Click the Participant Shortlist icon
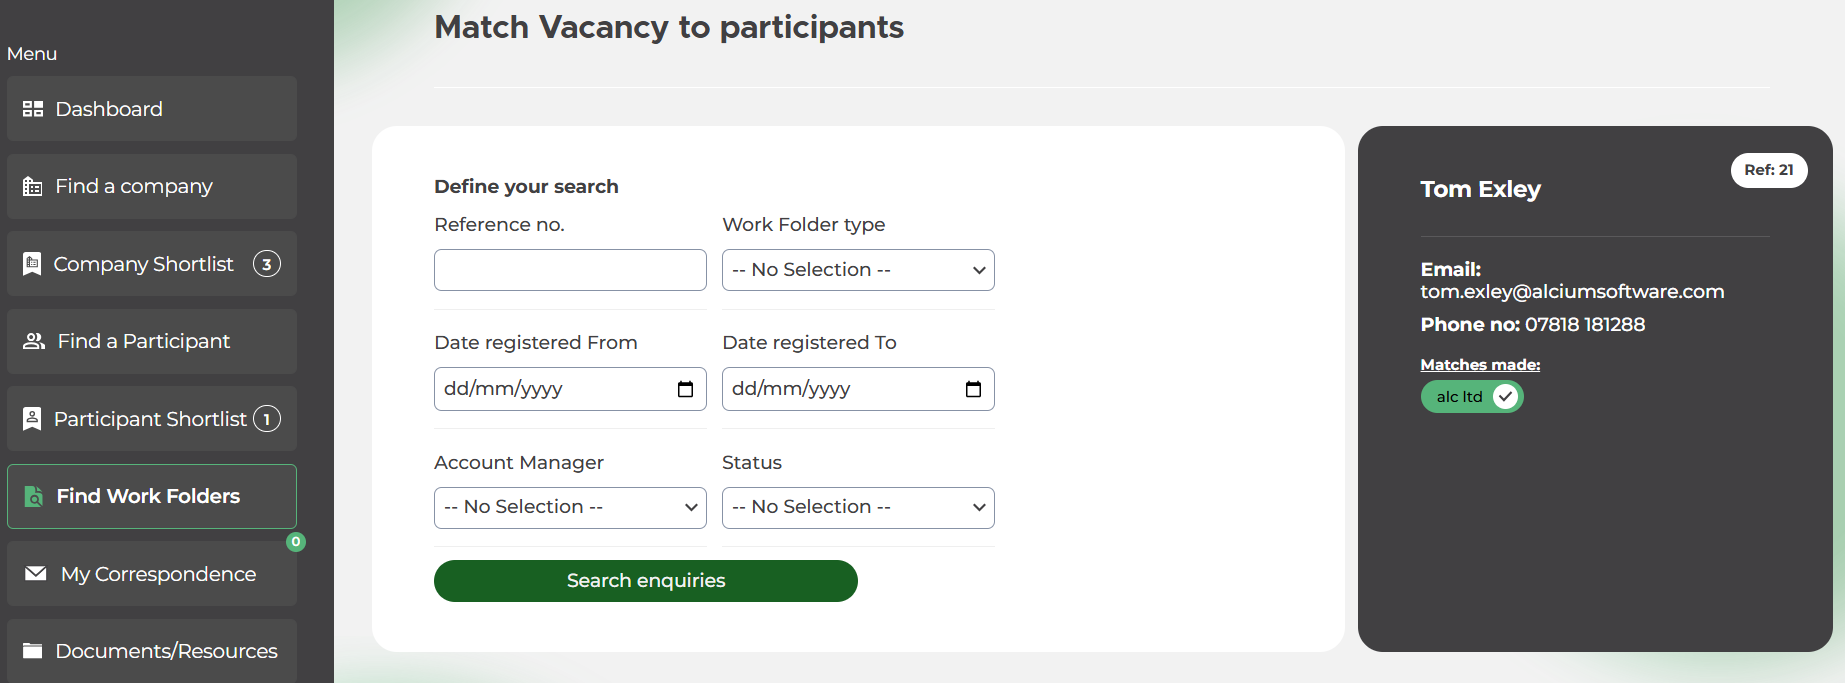Image resolution: width=1845 pixels, height=683 pixels. pyautogui.click(x=32, y=419)
